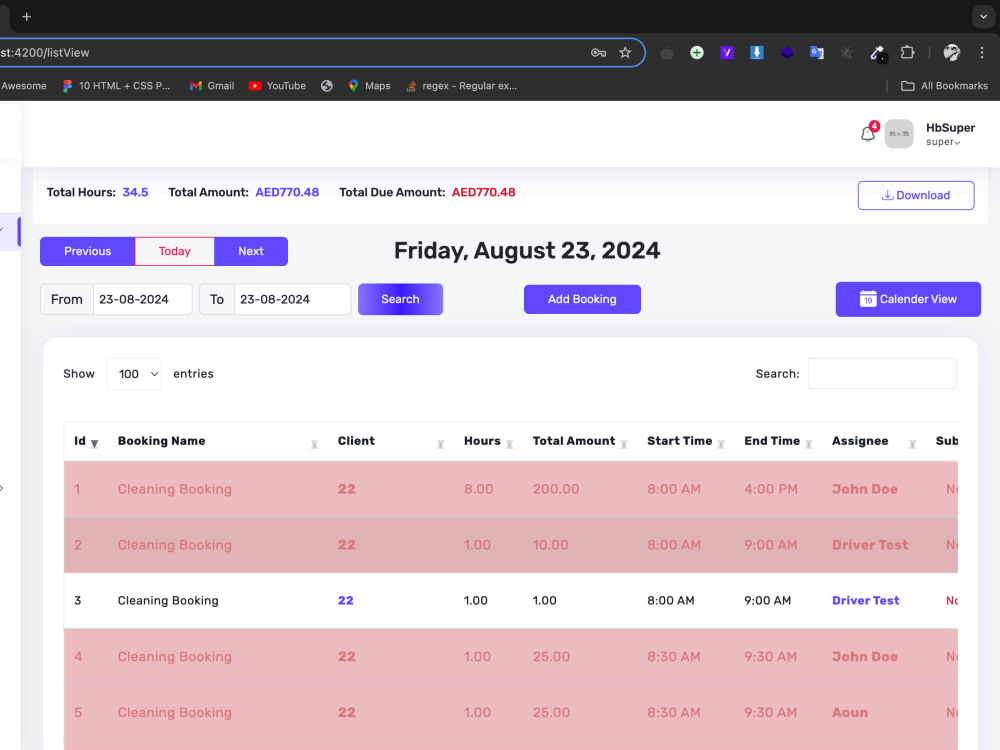Open the regex Regular ex bookmark
The width and height of the screenshot is (1000, 750).
(x=462, y=85)
